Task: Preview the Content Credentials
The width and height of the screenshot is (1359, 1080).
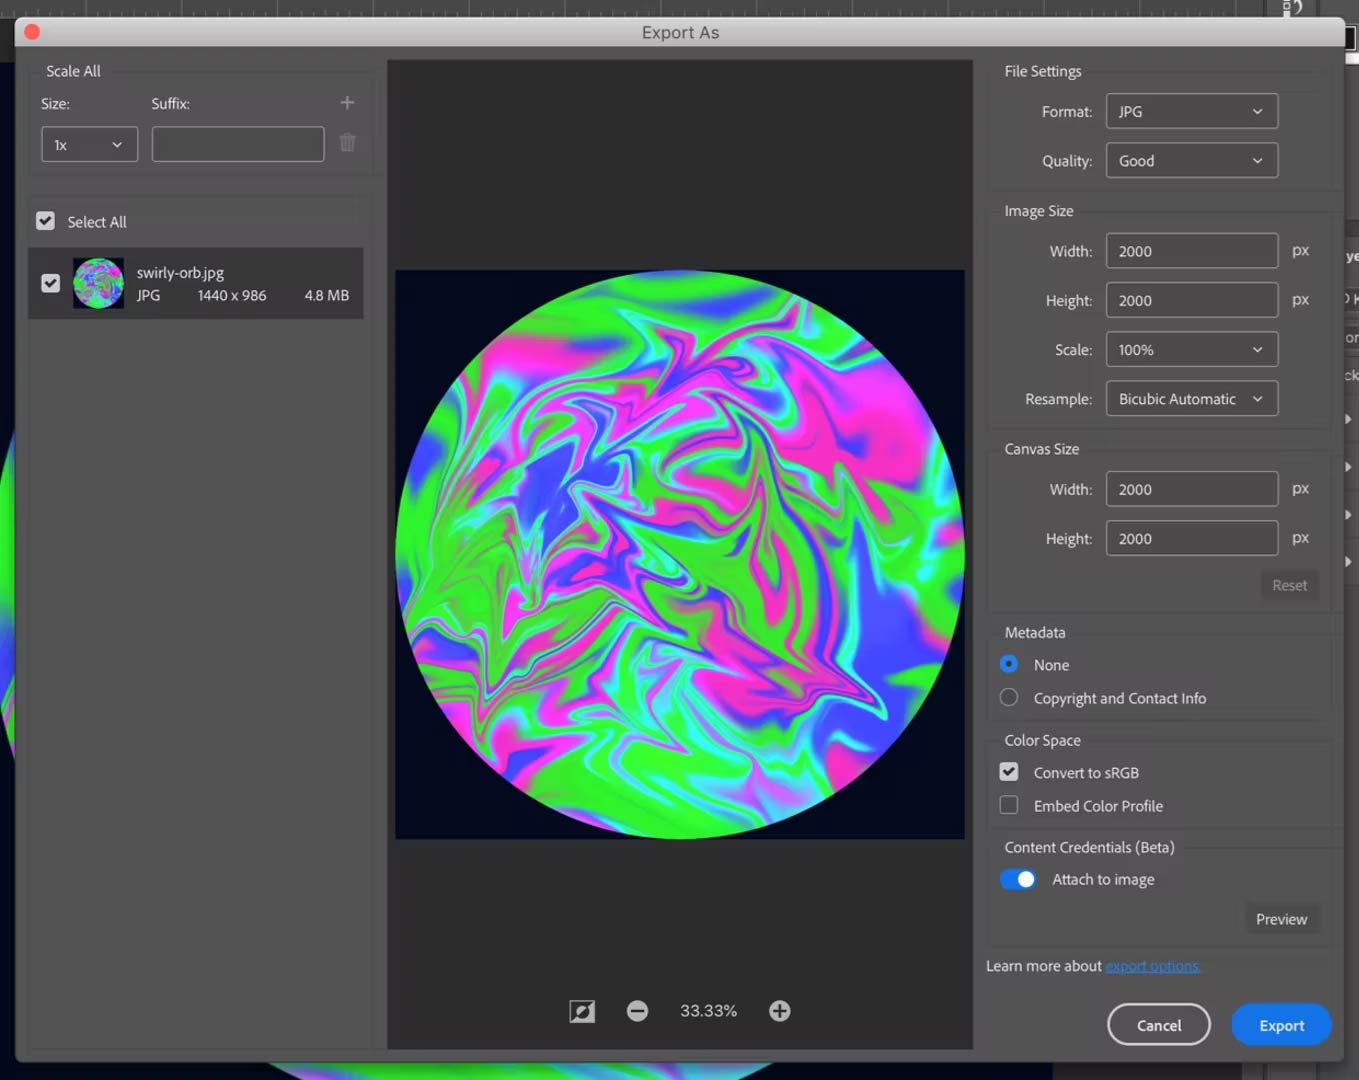Action: [1282, 918]
